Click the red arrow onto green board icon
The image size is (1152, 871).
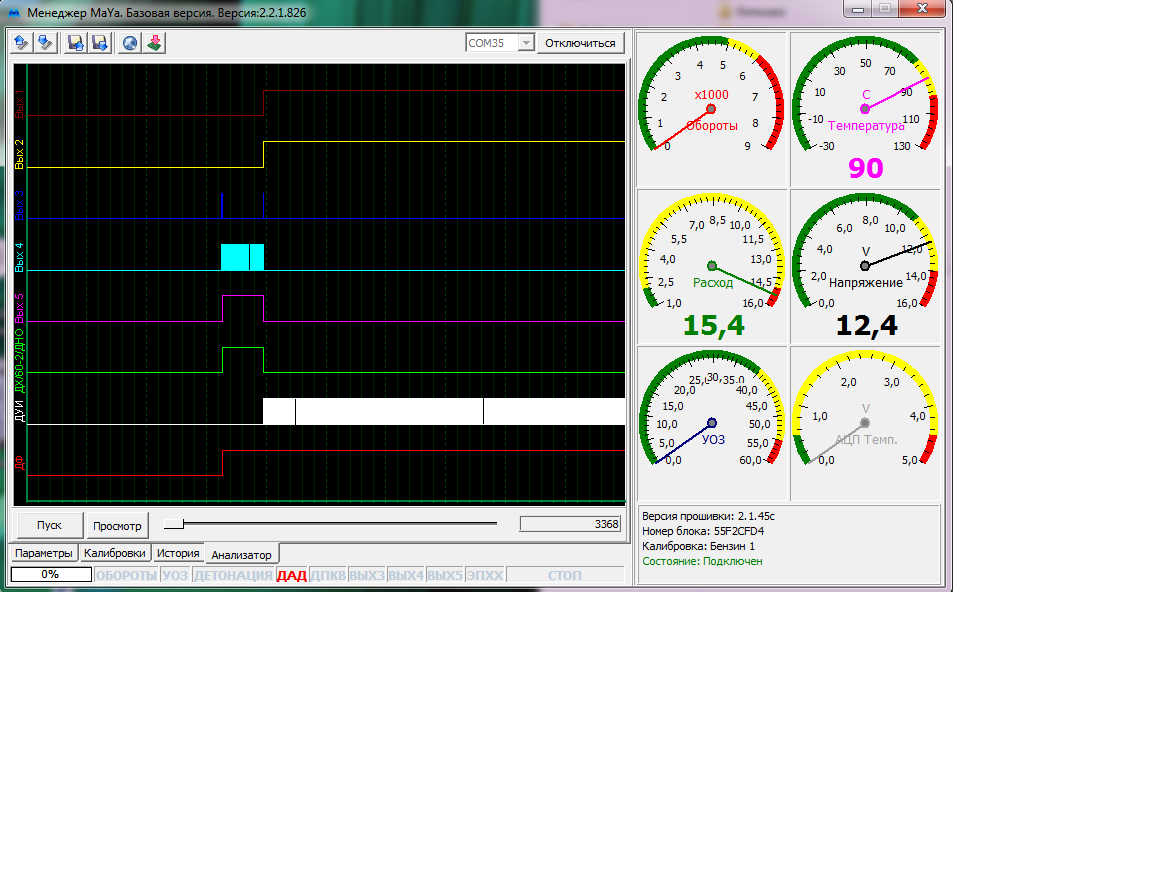pos(154,43)
